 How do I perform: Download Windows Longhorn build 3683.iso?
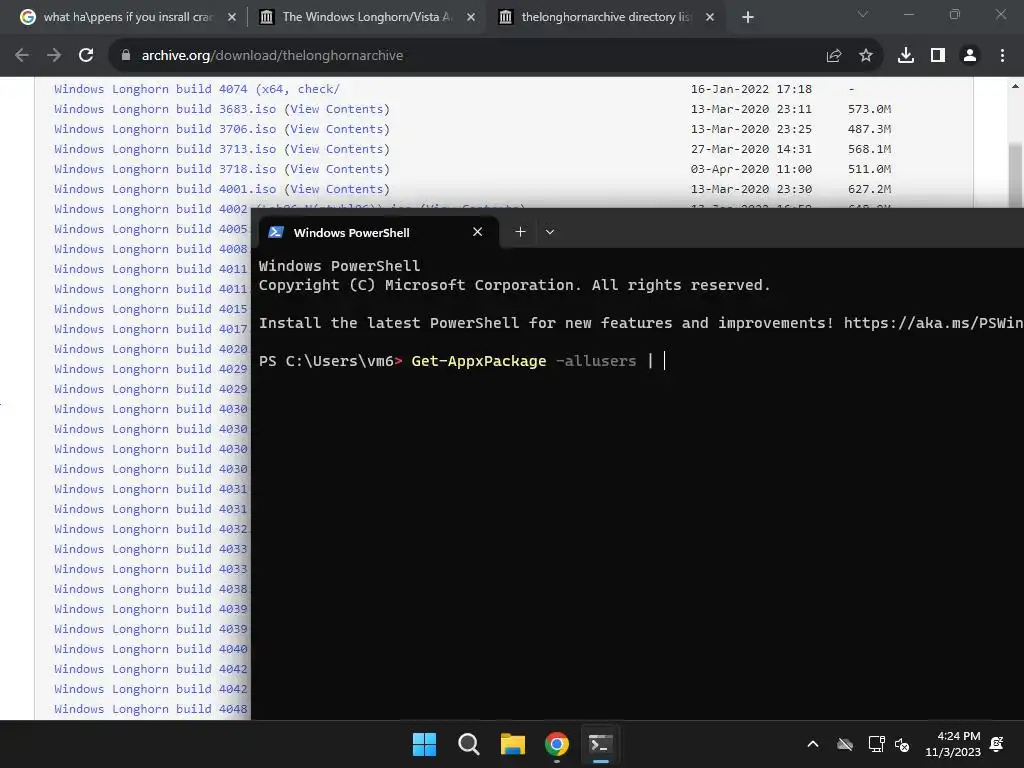coord(165,109)
